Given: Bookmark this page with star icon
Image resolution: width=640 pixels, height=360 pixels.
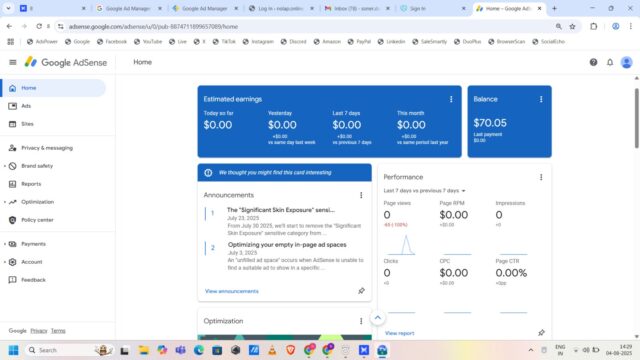Looking at the screenshot, I should tap(572, 26).
